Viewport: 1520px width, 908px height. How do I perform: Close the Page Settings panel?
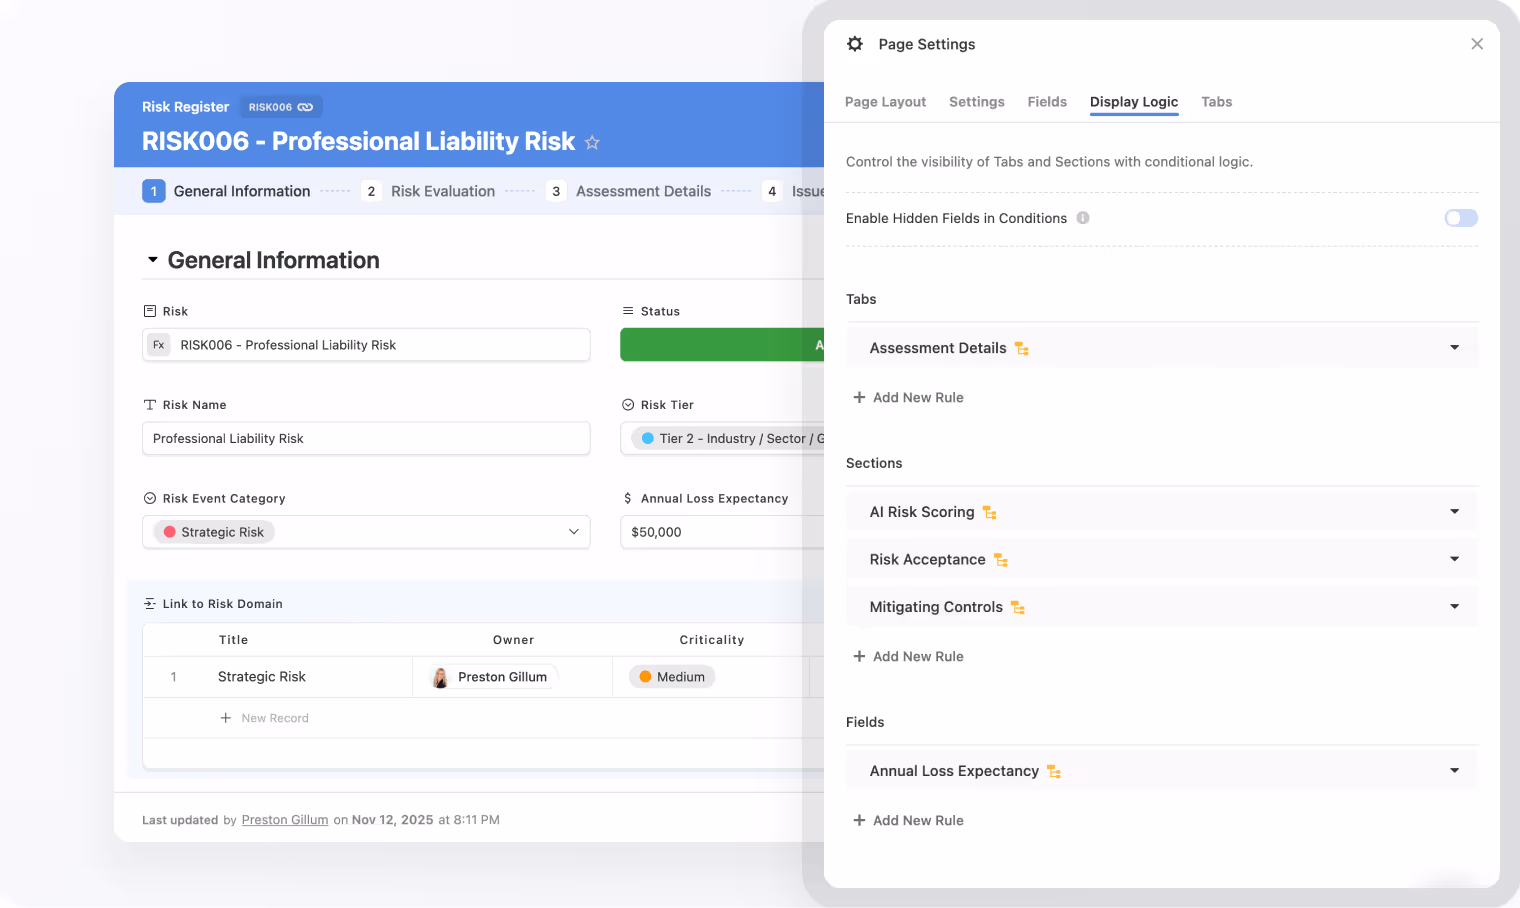click(x=1477, y=44)
